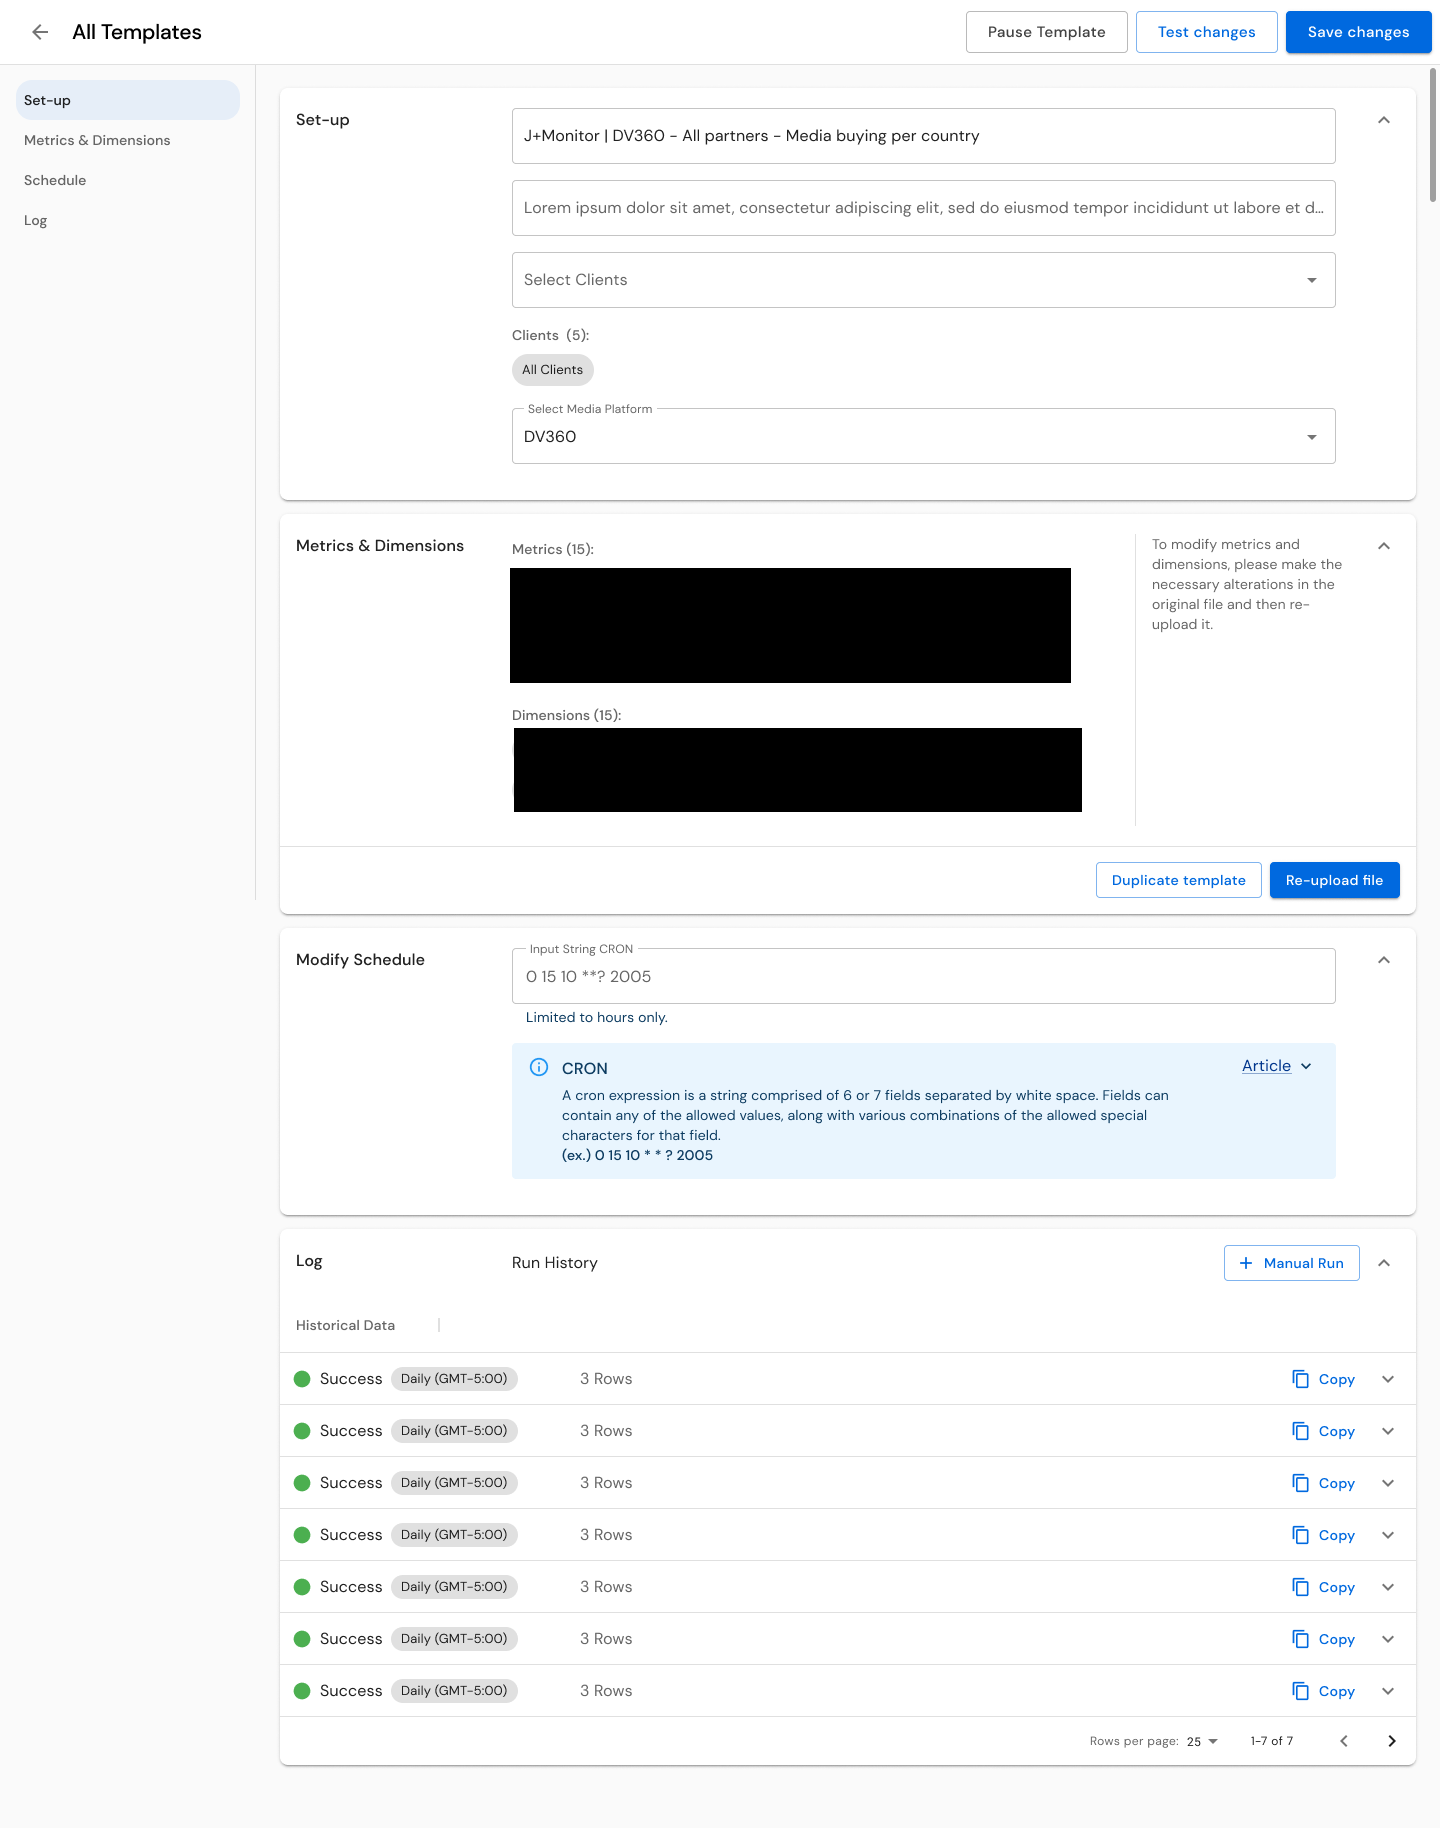
Task: Click green Success status dot in first row
Action: 302,1379
